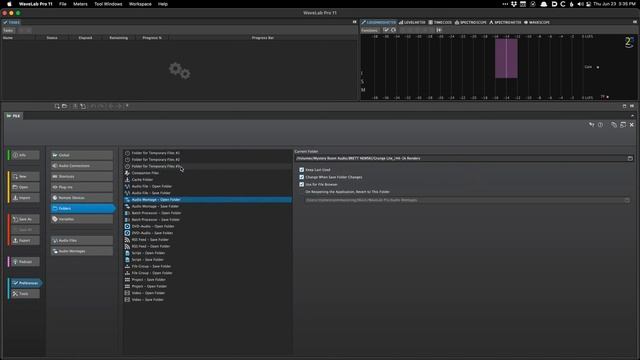Switch to the Spectrometer tab

click(x=505, y=22)
